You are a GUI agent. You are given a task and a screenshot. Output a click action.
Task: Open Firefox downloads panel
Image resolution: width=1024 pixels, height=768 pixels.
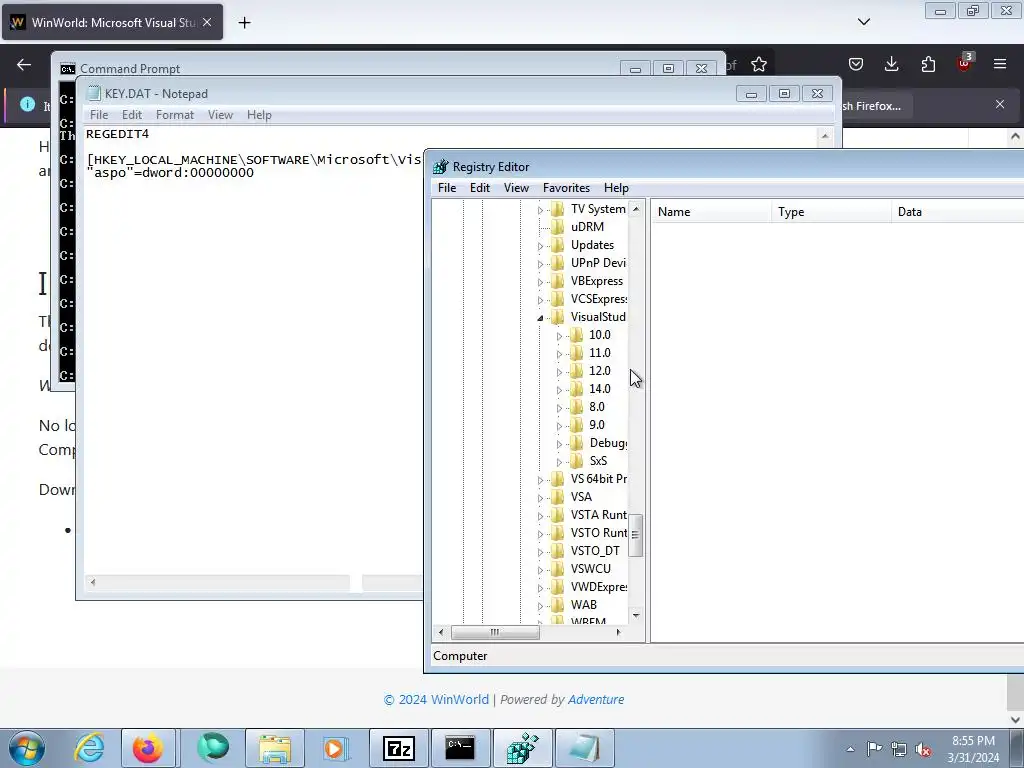891,64
